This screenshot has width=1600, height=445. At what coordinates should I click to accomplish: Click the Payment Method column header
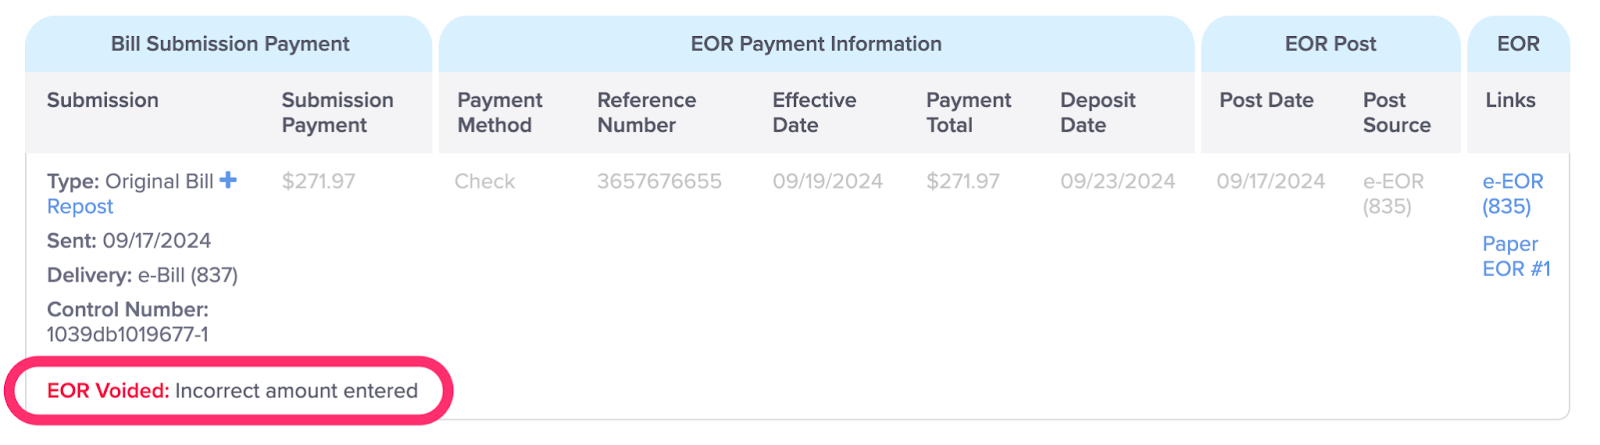(499, 112)
